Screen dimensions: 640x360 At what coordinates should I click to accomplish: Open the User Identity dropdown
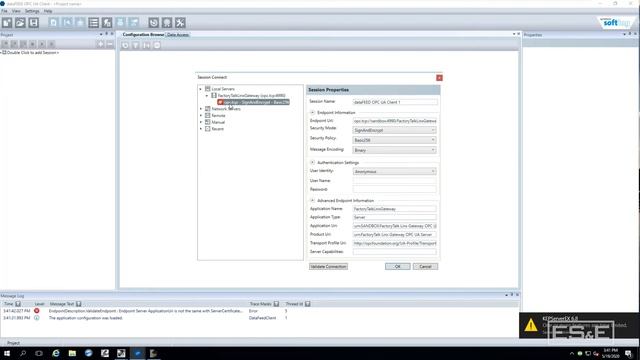(x=394, y=171)
